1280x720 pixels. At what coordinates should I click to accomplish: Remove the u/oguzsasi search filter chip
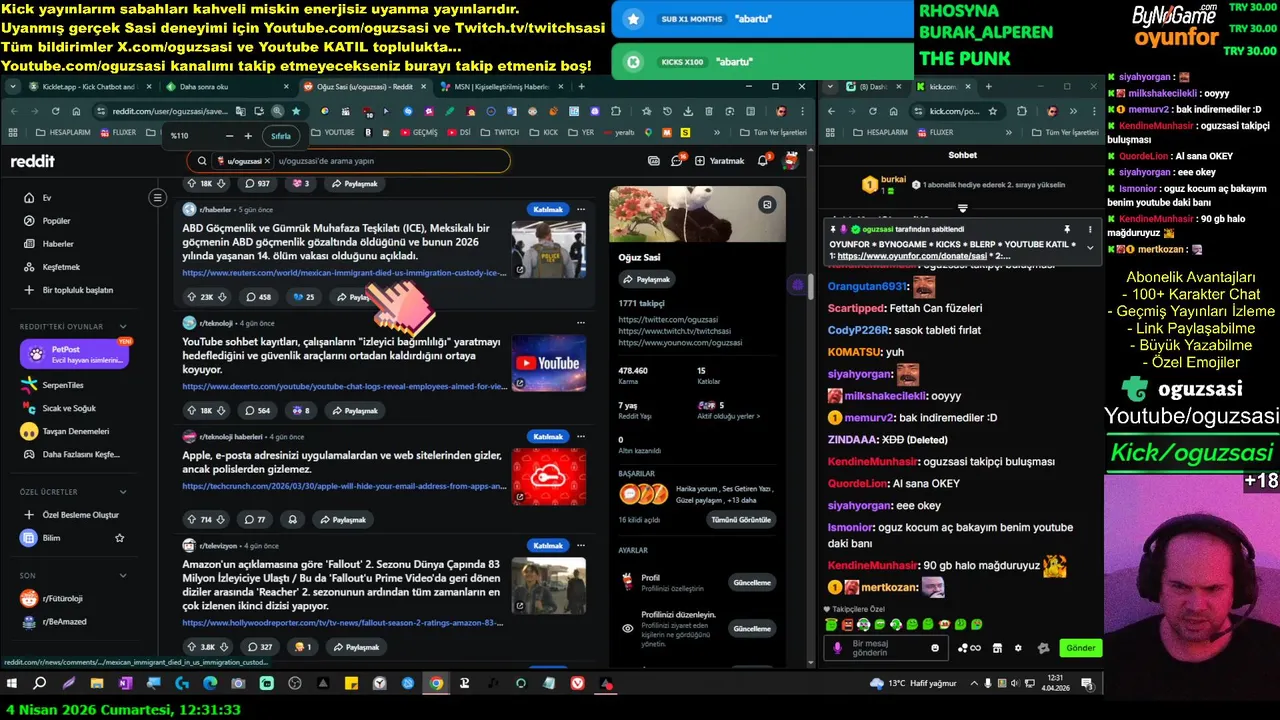267,161
